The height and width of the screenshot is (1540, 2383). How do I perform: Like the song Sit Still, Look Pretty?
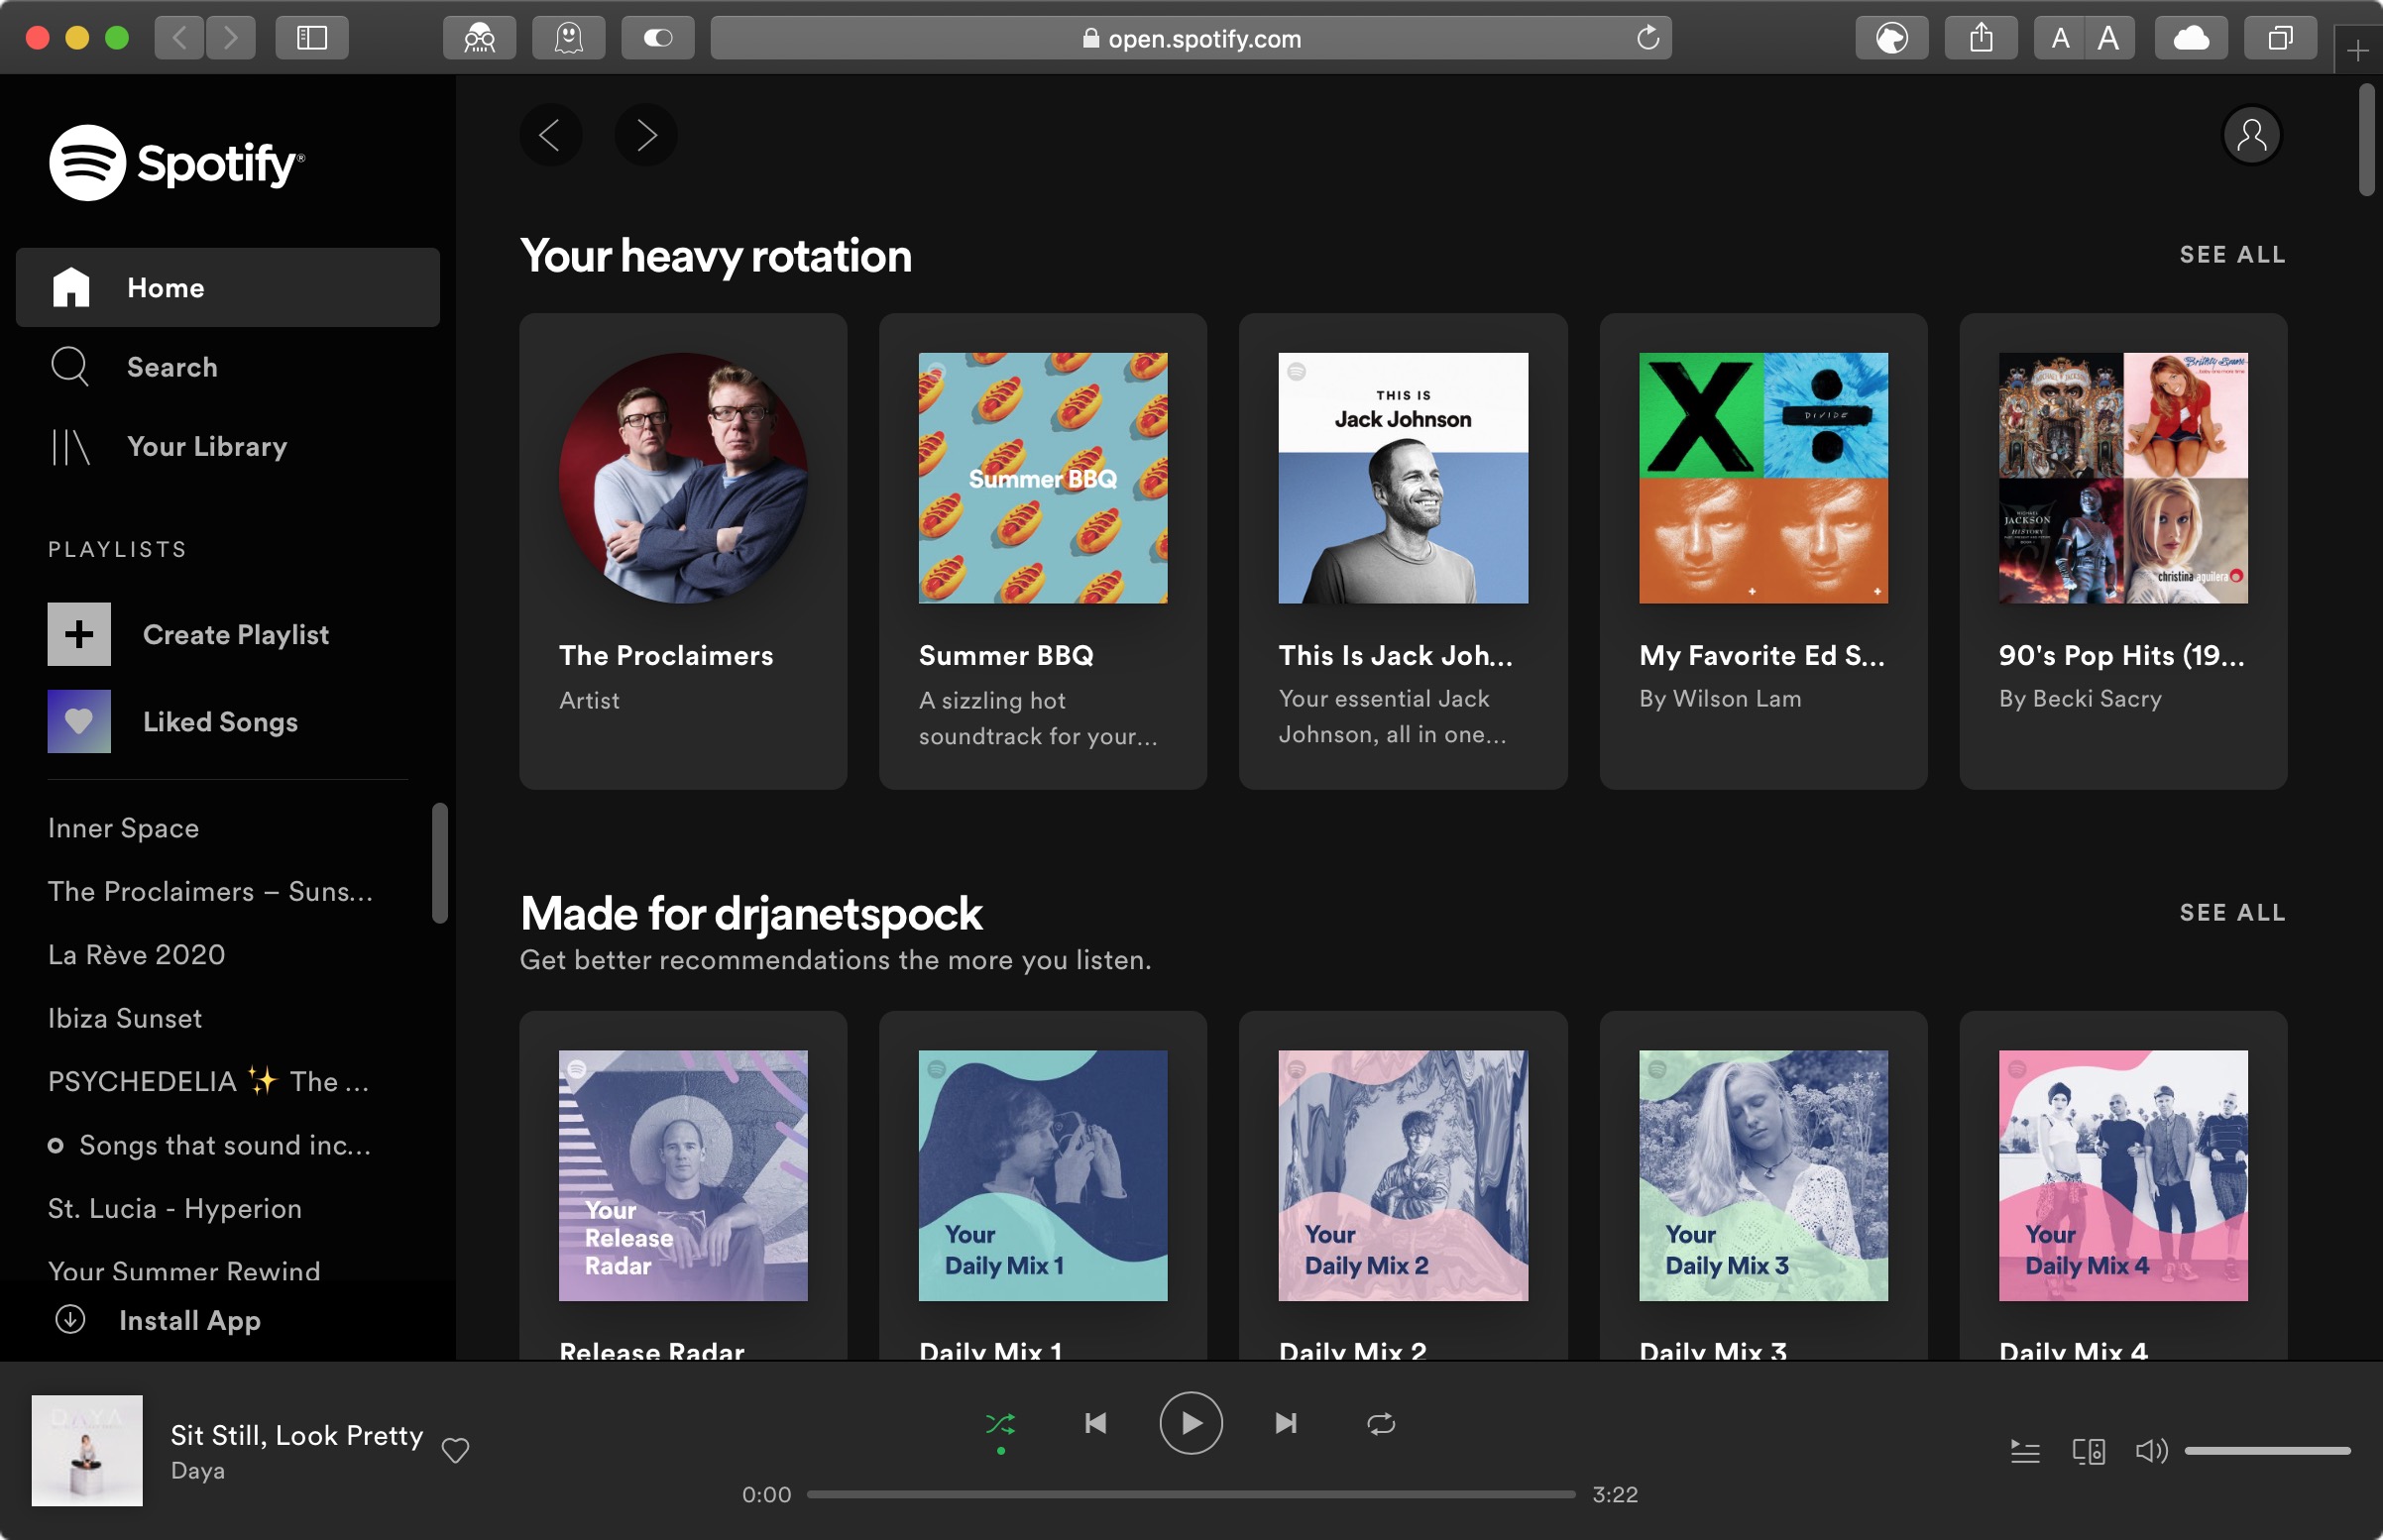[x=455, y=1449]
